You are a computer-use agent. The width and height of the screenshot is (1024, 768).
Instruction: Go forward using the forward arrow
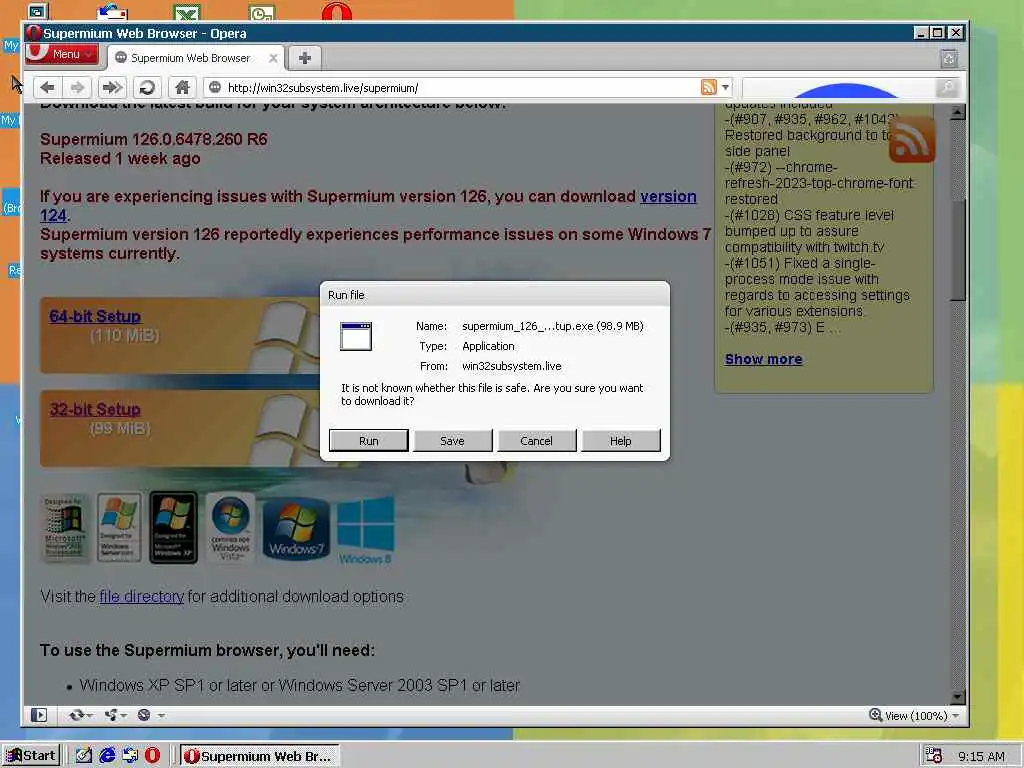tap(78, 88)
